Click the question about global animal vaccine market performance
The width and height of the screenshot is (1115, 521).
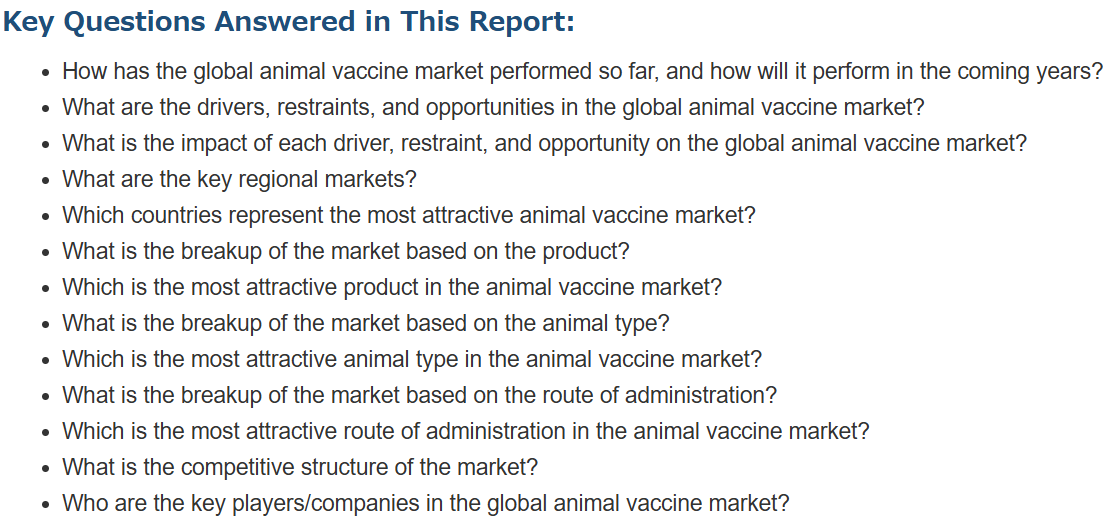click(582, 72)
